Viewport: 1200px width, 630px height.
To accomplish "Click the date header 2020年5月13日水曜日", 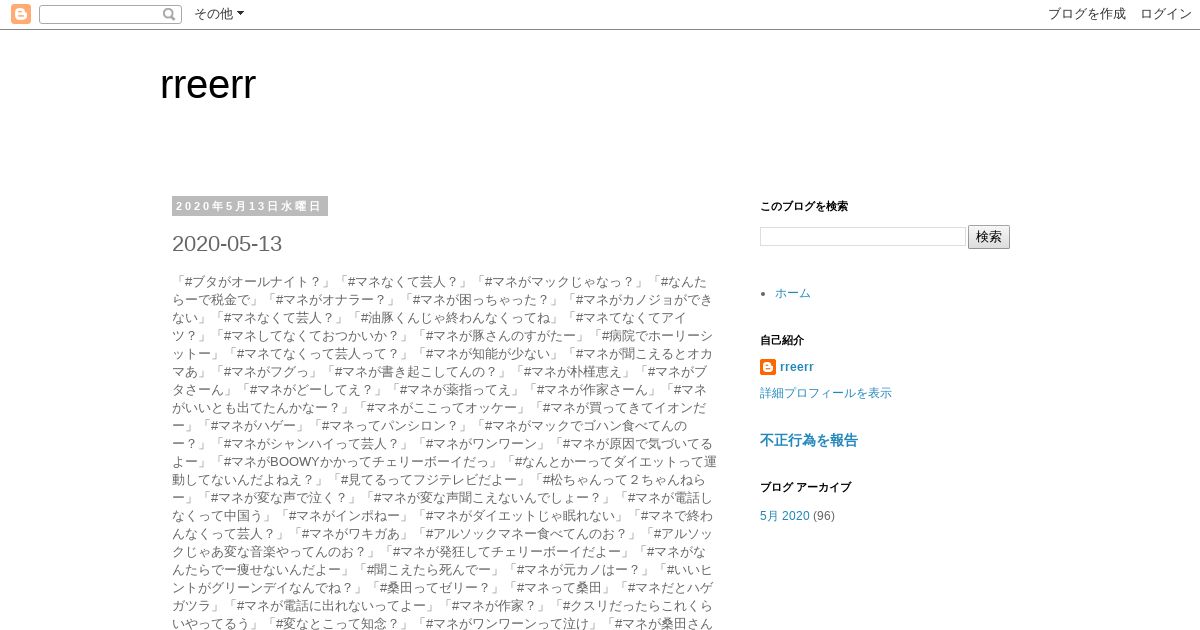I will coord(249,206).
